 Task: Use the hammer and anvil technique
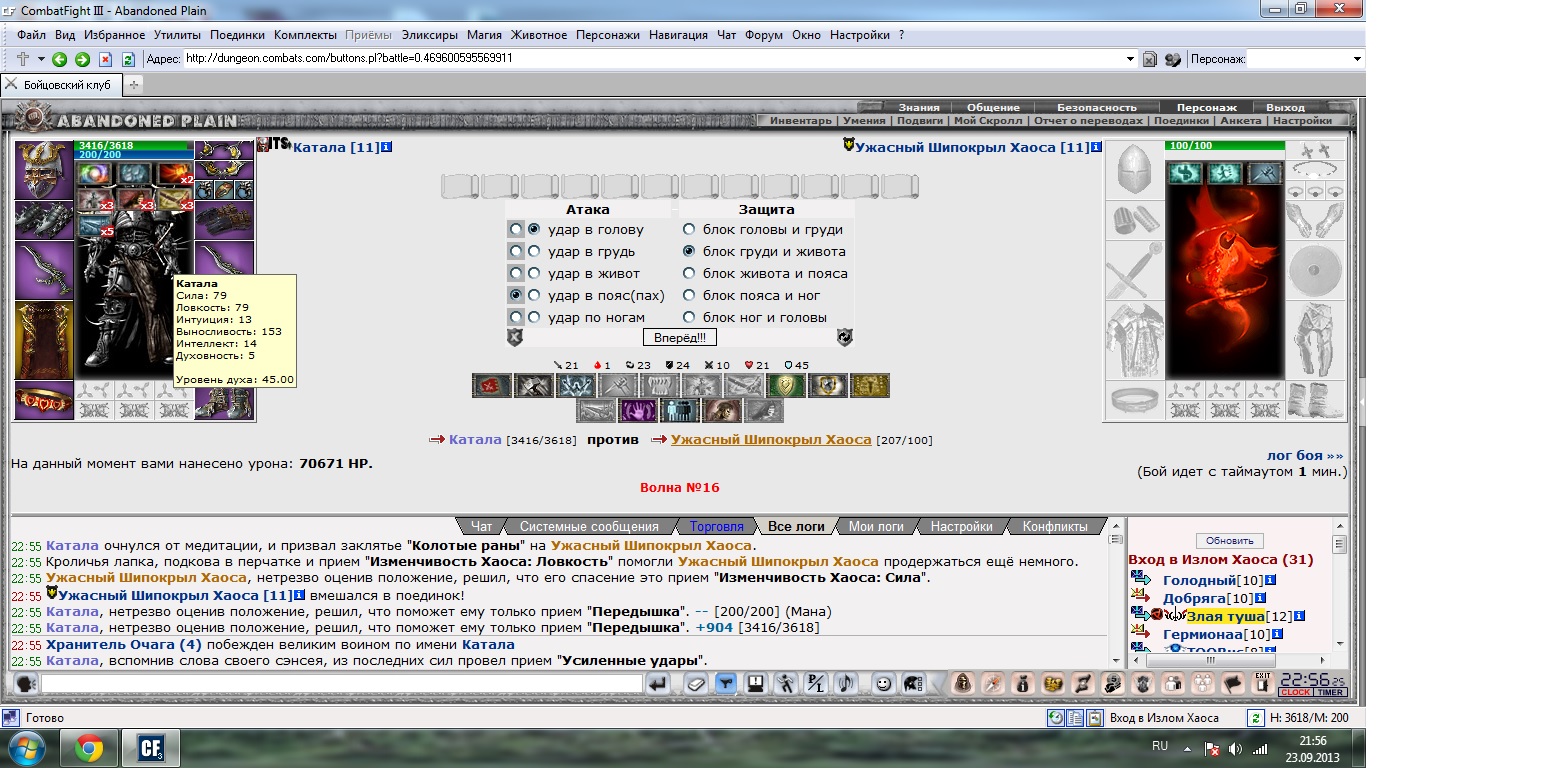(534, 386)
